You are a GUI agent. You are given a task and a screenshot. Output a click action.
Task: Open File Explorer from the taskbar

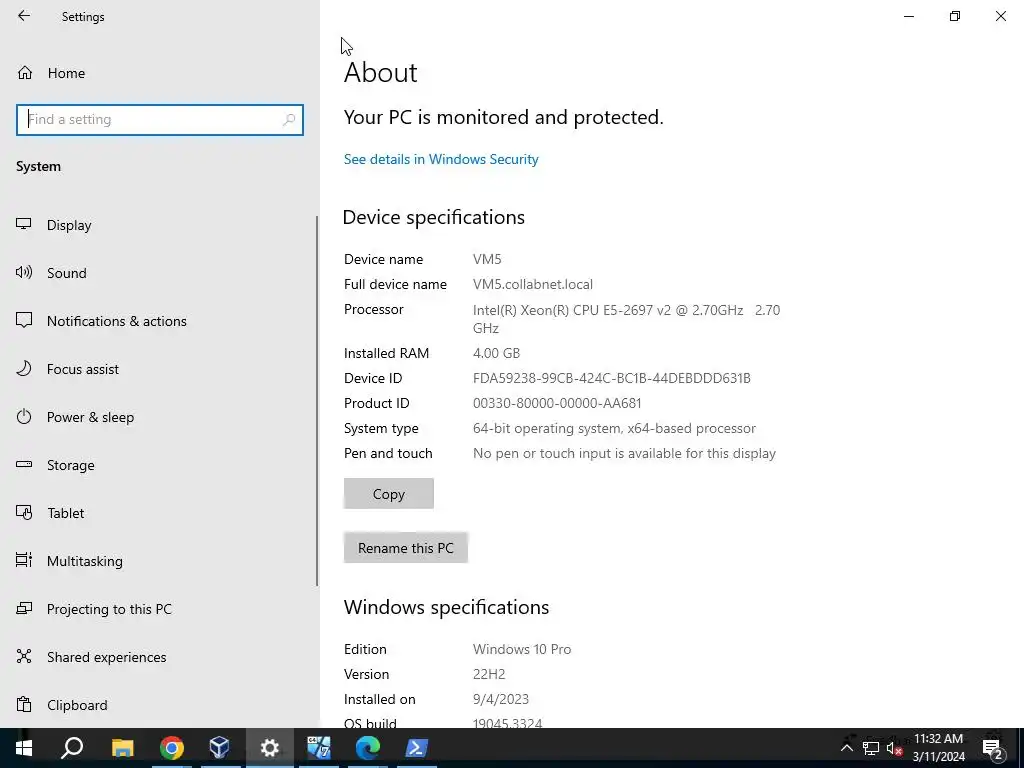pyautogui.click(x=123, y=748)
